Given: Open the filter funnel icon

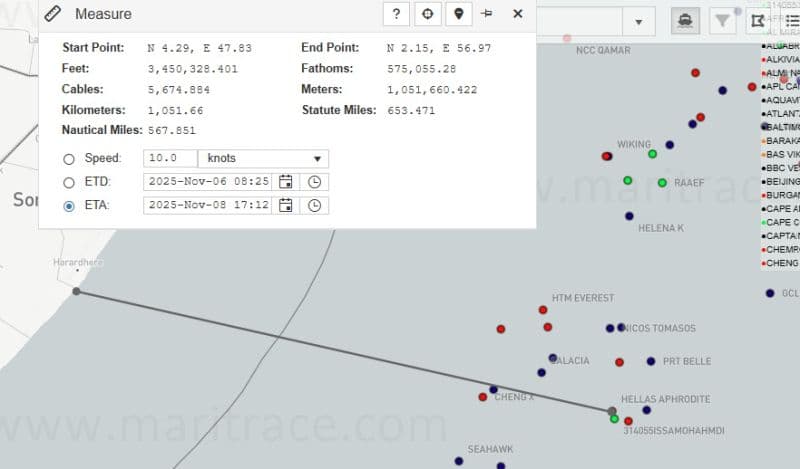Looking at the screenshot, I should click(720, 20).
